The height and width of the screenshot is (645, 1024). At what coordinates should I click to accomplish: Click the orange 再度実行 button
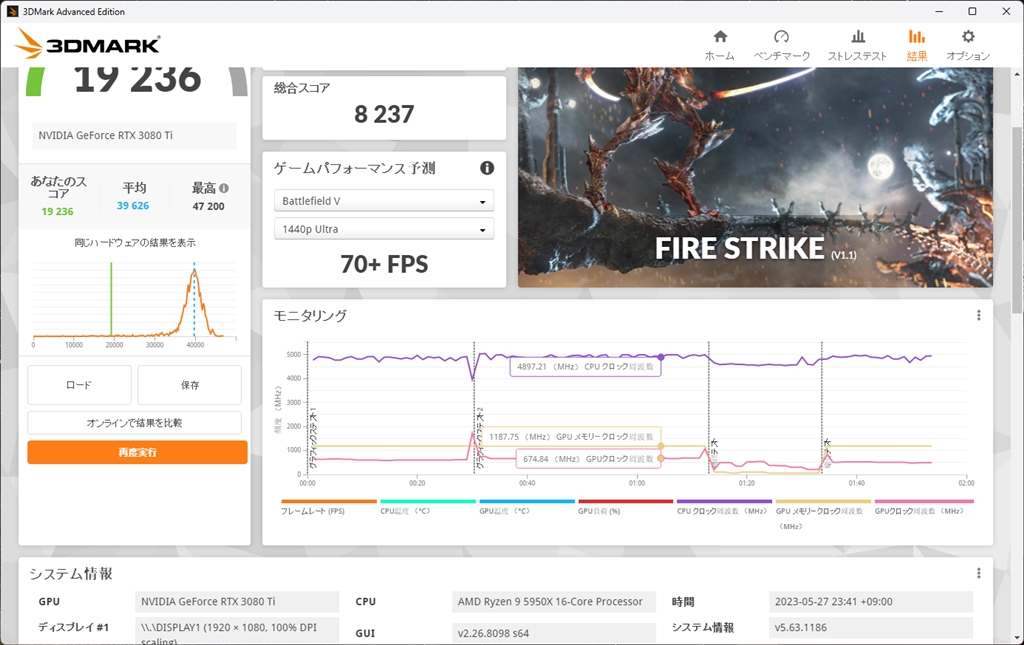click(x=137, y=452)
